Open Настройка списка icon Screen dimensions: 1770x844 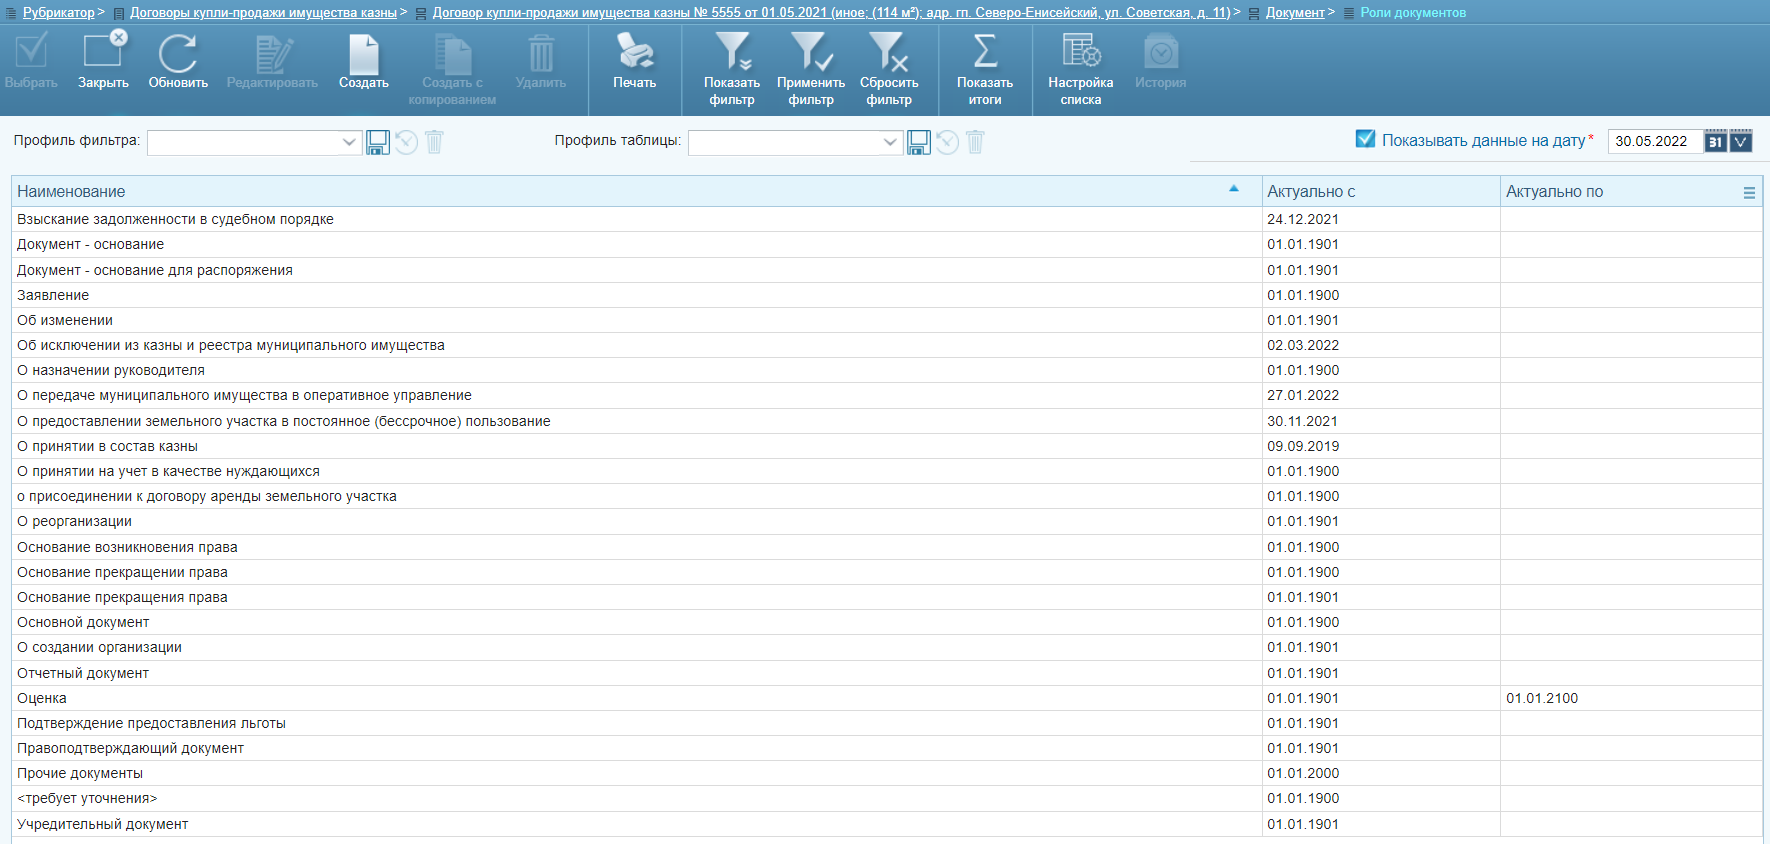click(1081, 51)
